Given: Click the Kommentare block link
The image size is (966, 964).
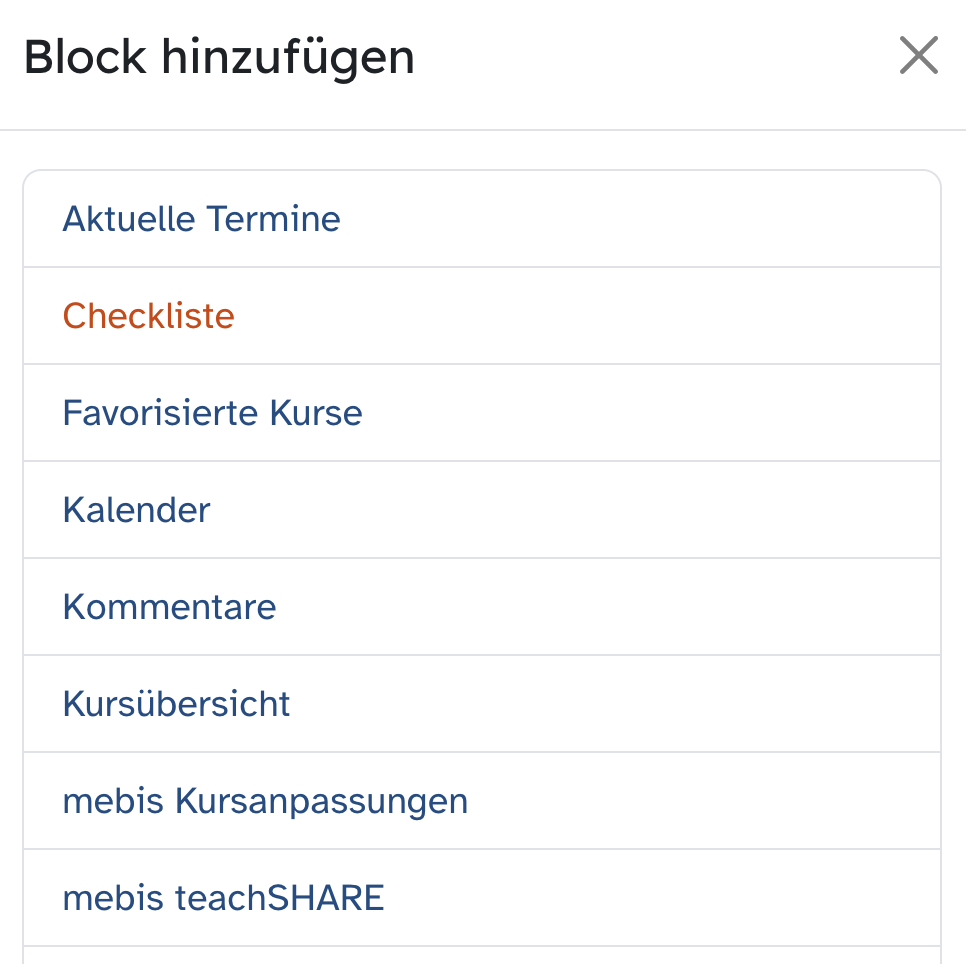Looking at the screenshot, I should coord(169,607).
